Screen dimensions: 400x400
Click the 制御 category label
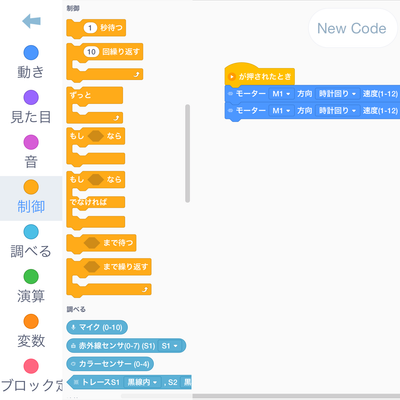pos(31,207)
